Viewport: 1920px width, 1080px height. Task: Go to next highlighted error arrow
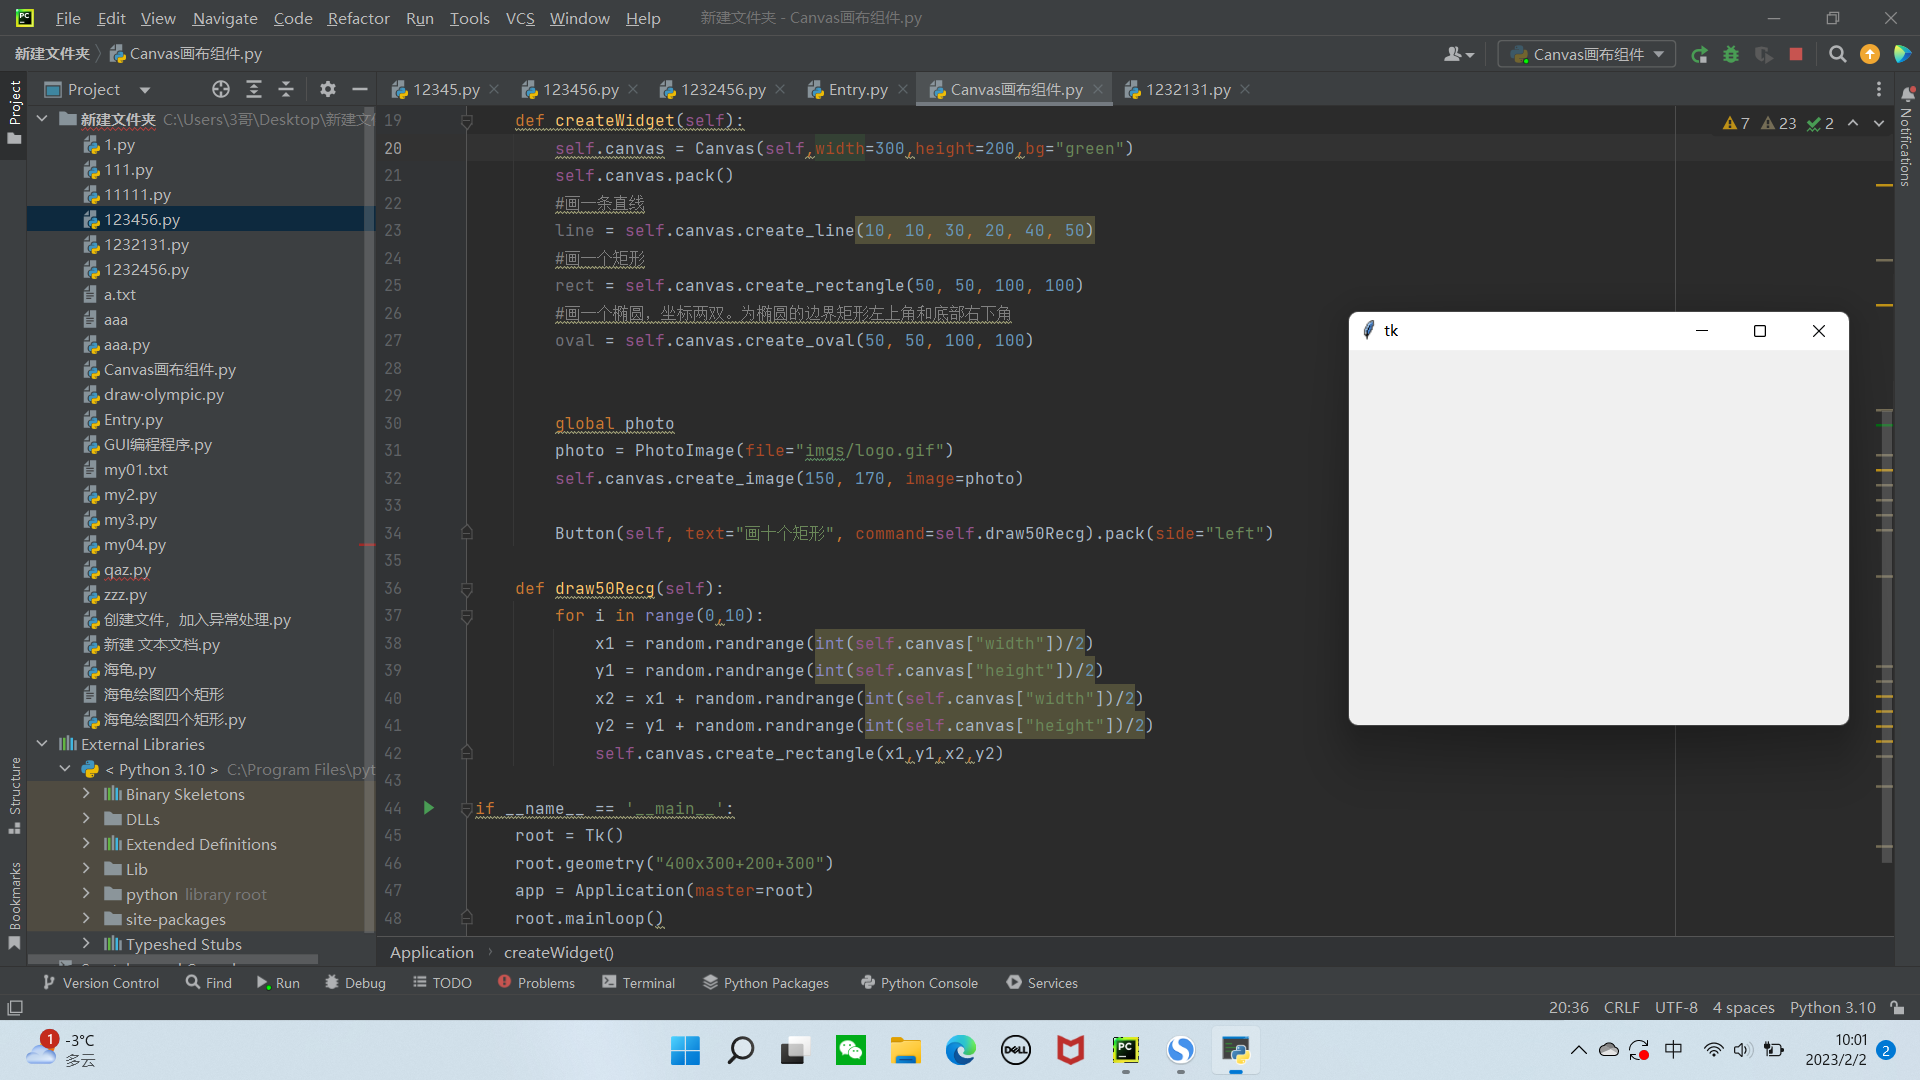pos(1879,123)
